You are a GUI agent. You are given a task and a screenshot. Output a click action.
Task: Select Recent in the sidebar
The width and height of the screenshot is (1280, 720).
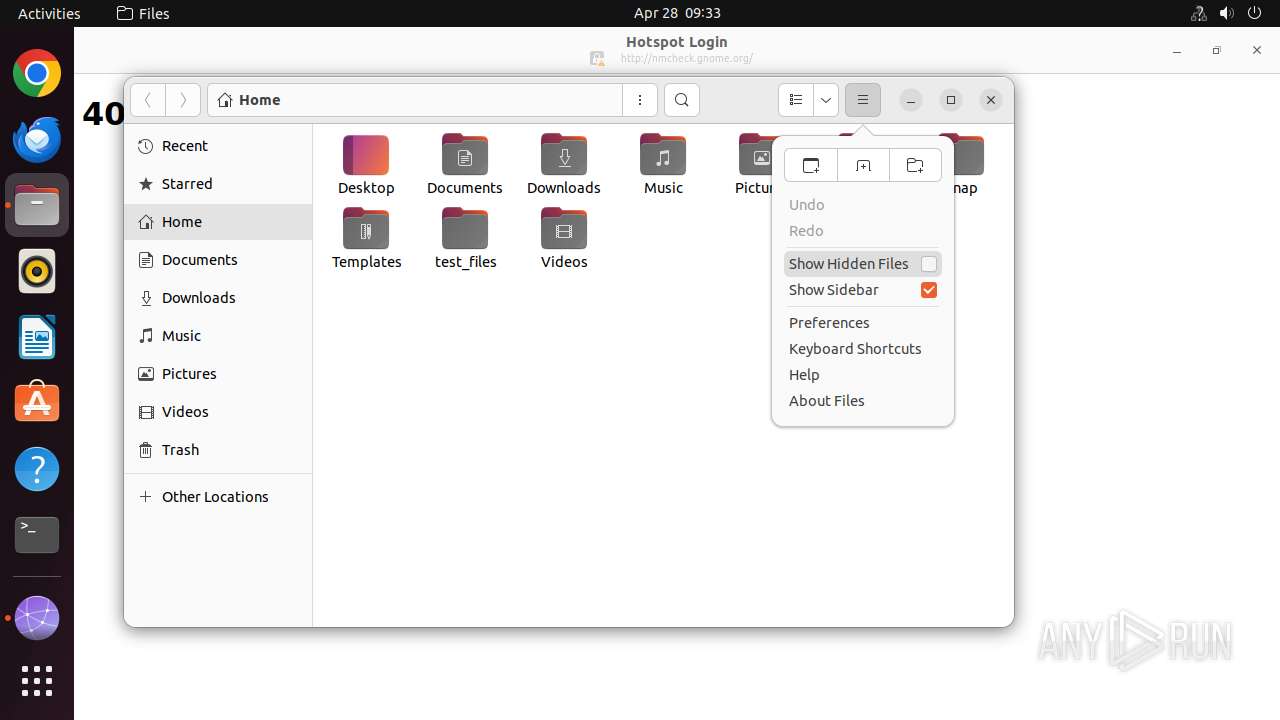(218, 146)
